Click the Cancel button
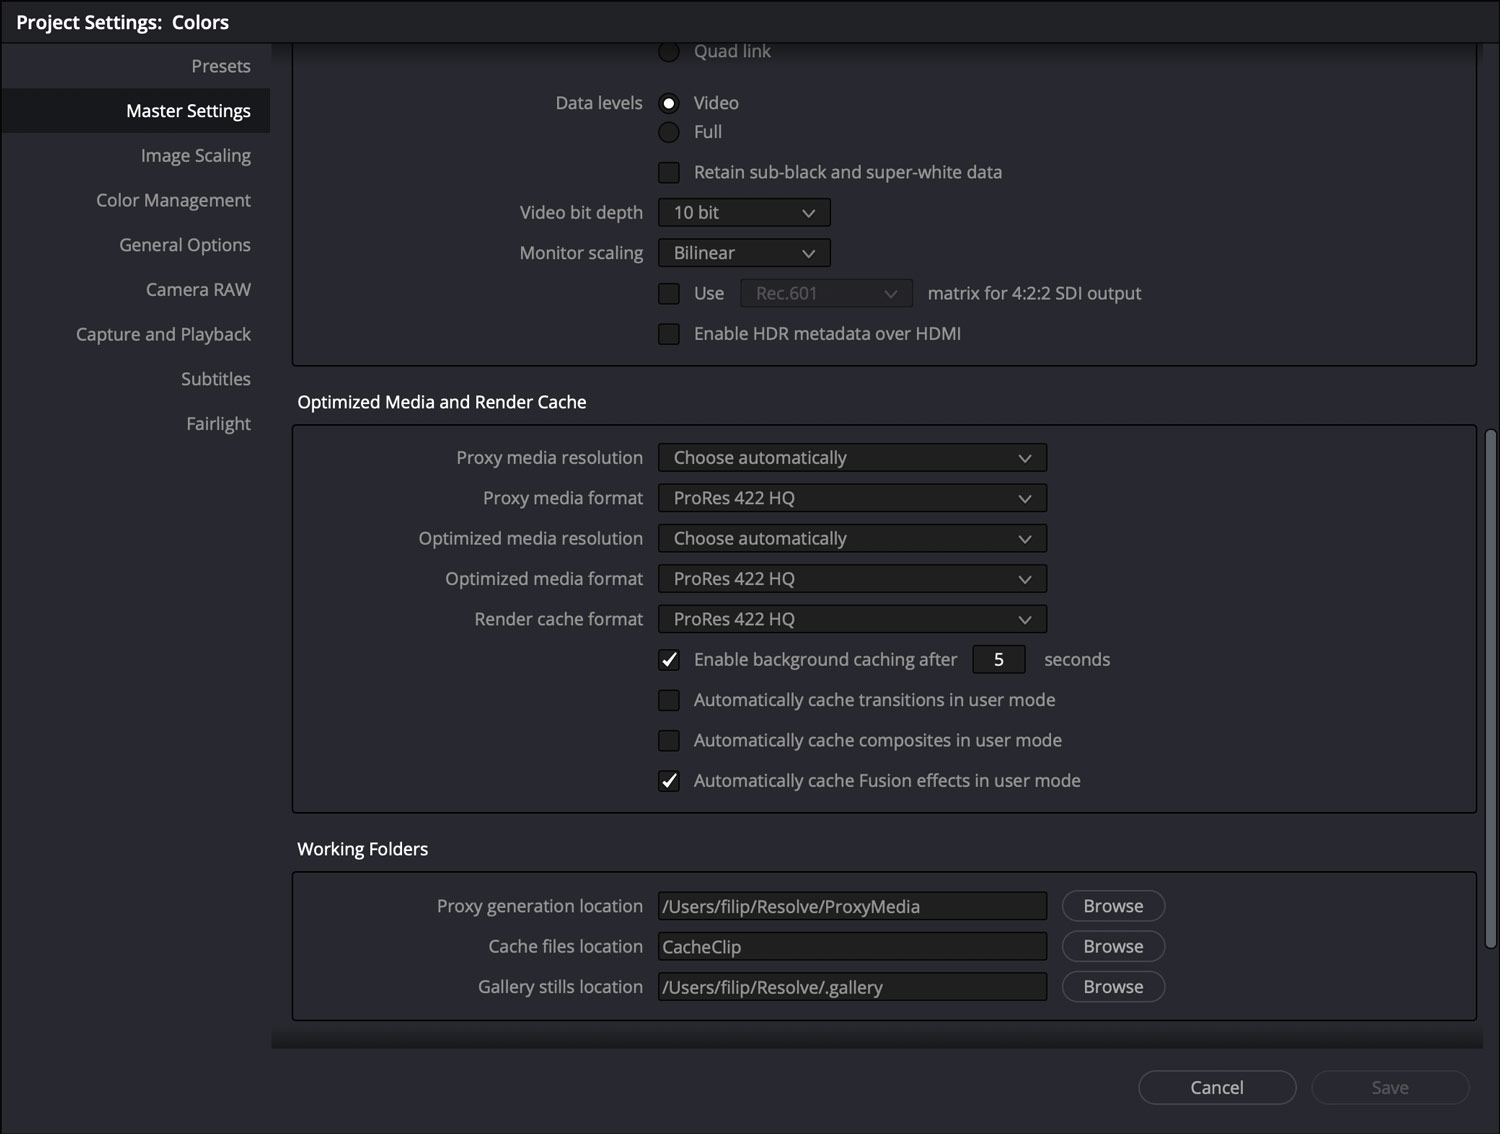The width and height of the screenshot is (1500, 1134). [1216, 1087]
